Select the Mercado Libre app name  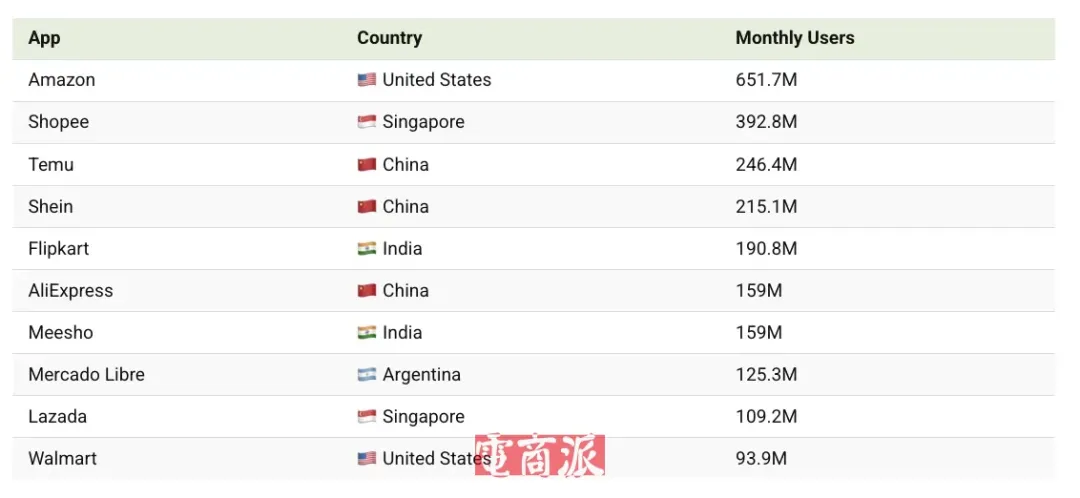coord(86,374)
